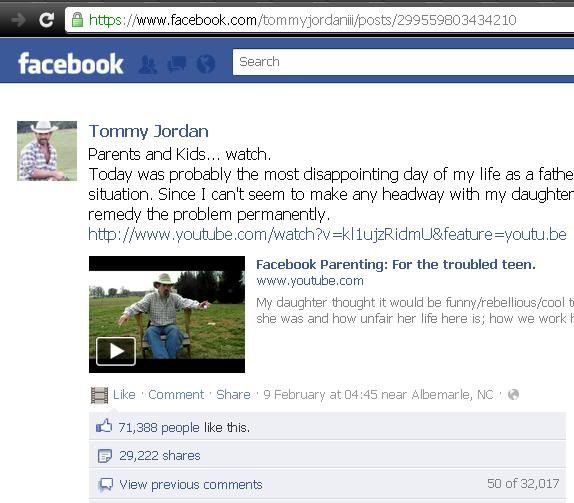Open the messages icon in header

[x=176, y=65]
